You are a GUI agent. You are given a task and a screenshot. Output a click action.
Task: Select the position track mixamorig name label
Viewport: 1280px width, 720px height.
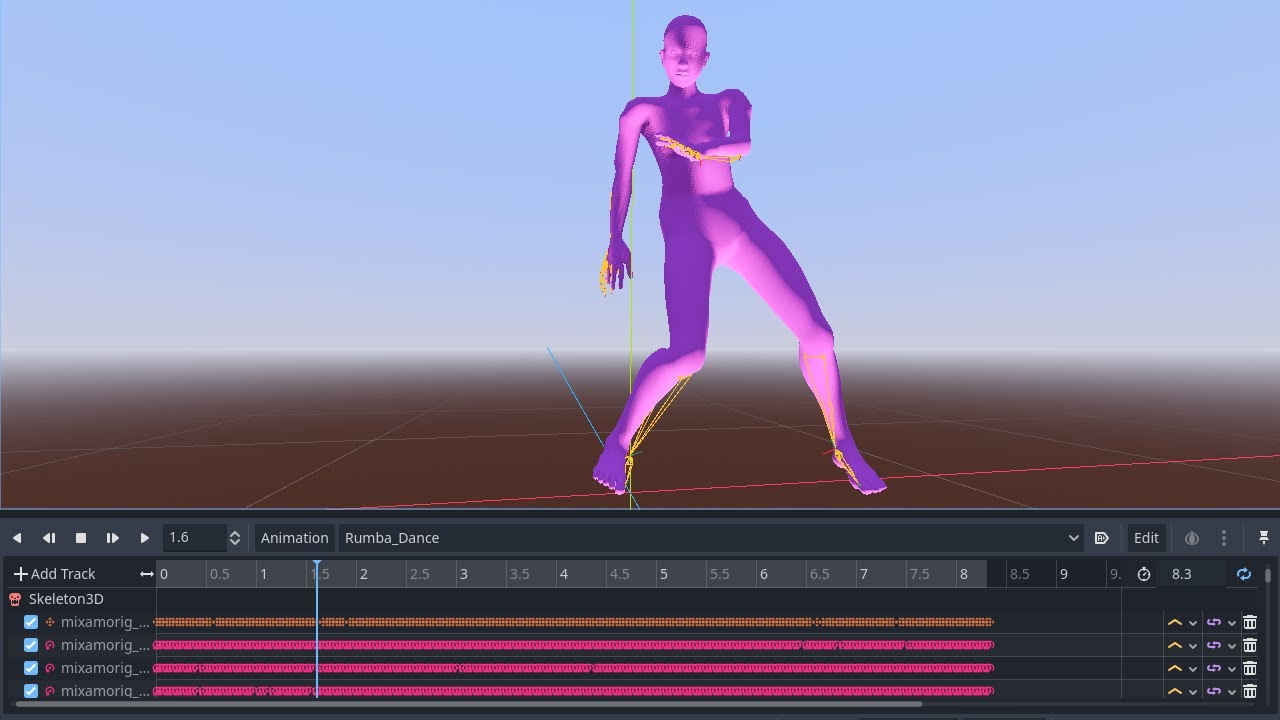tap(105, 622)
